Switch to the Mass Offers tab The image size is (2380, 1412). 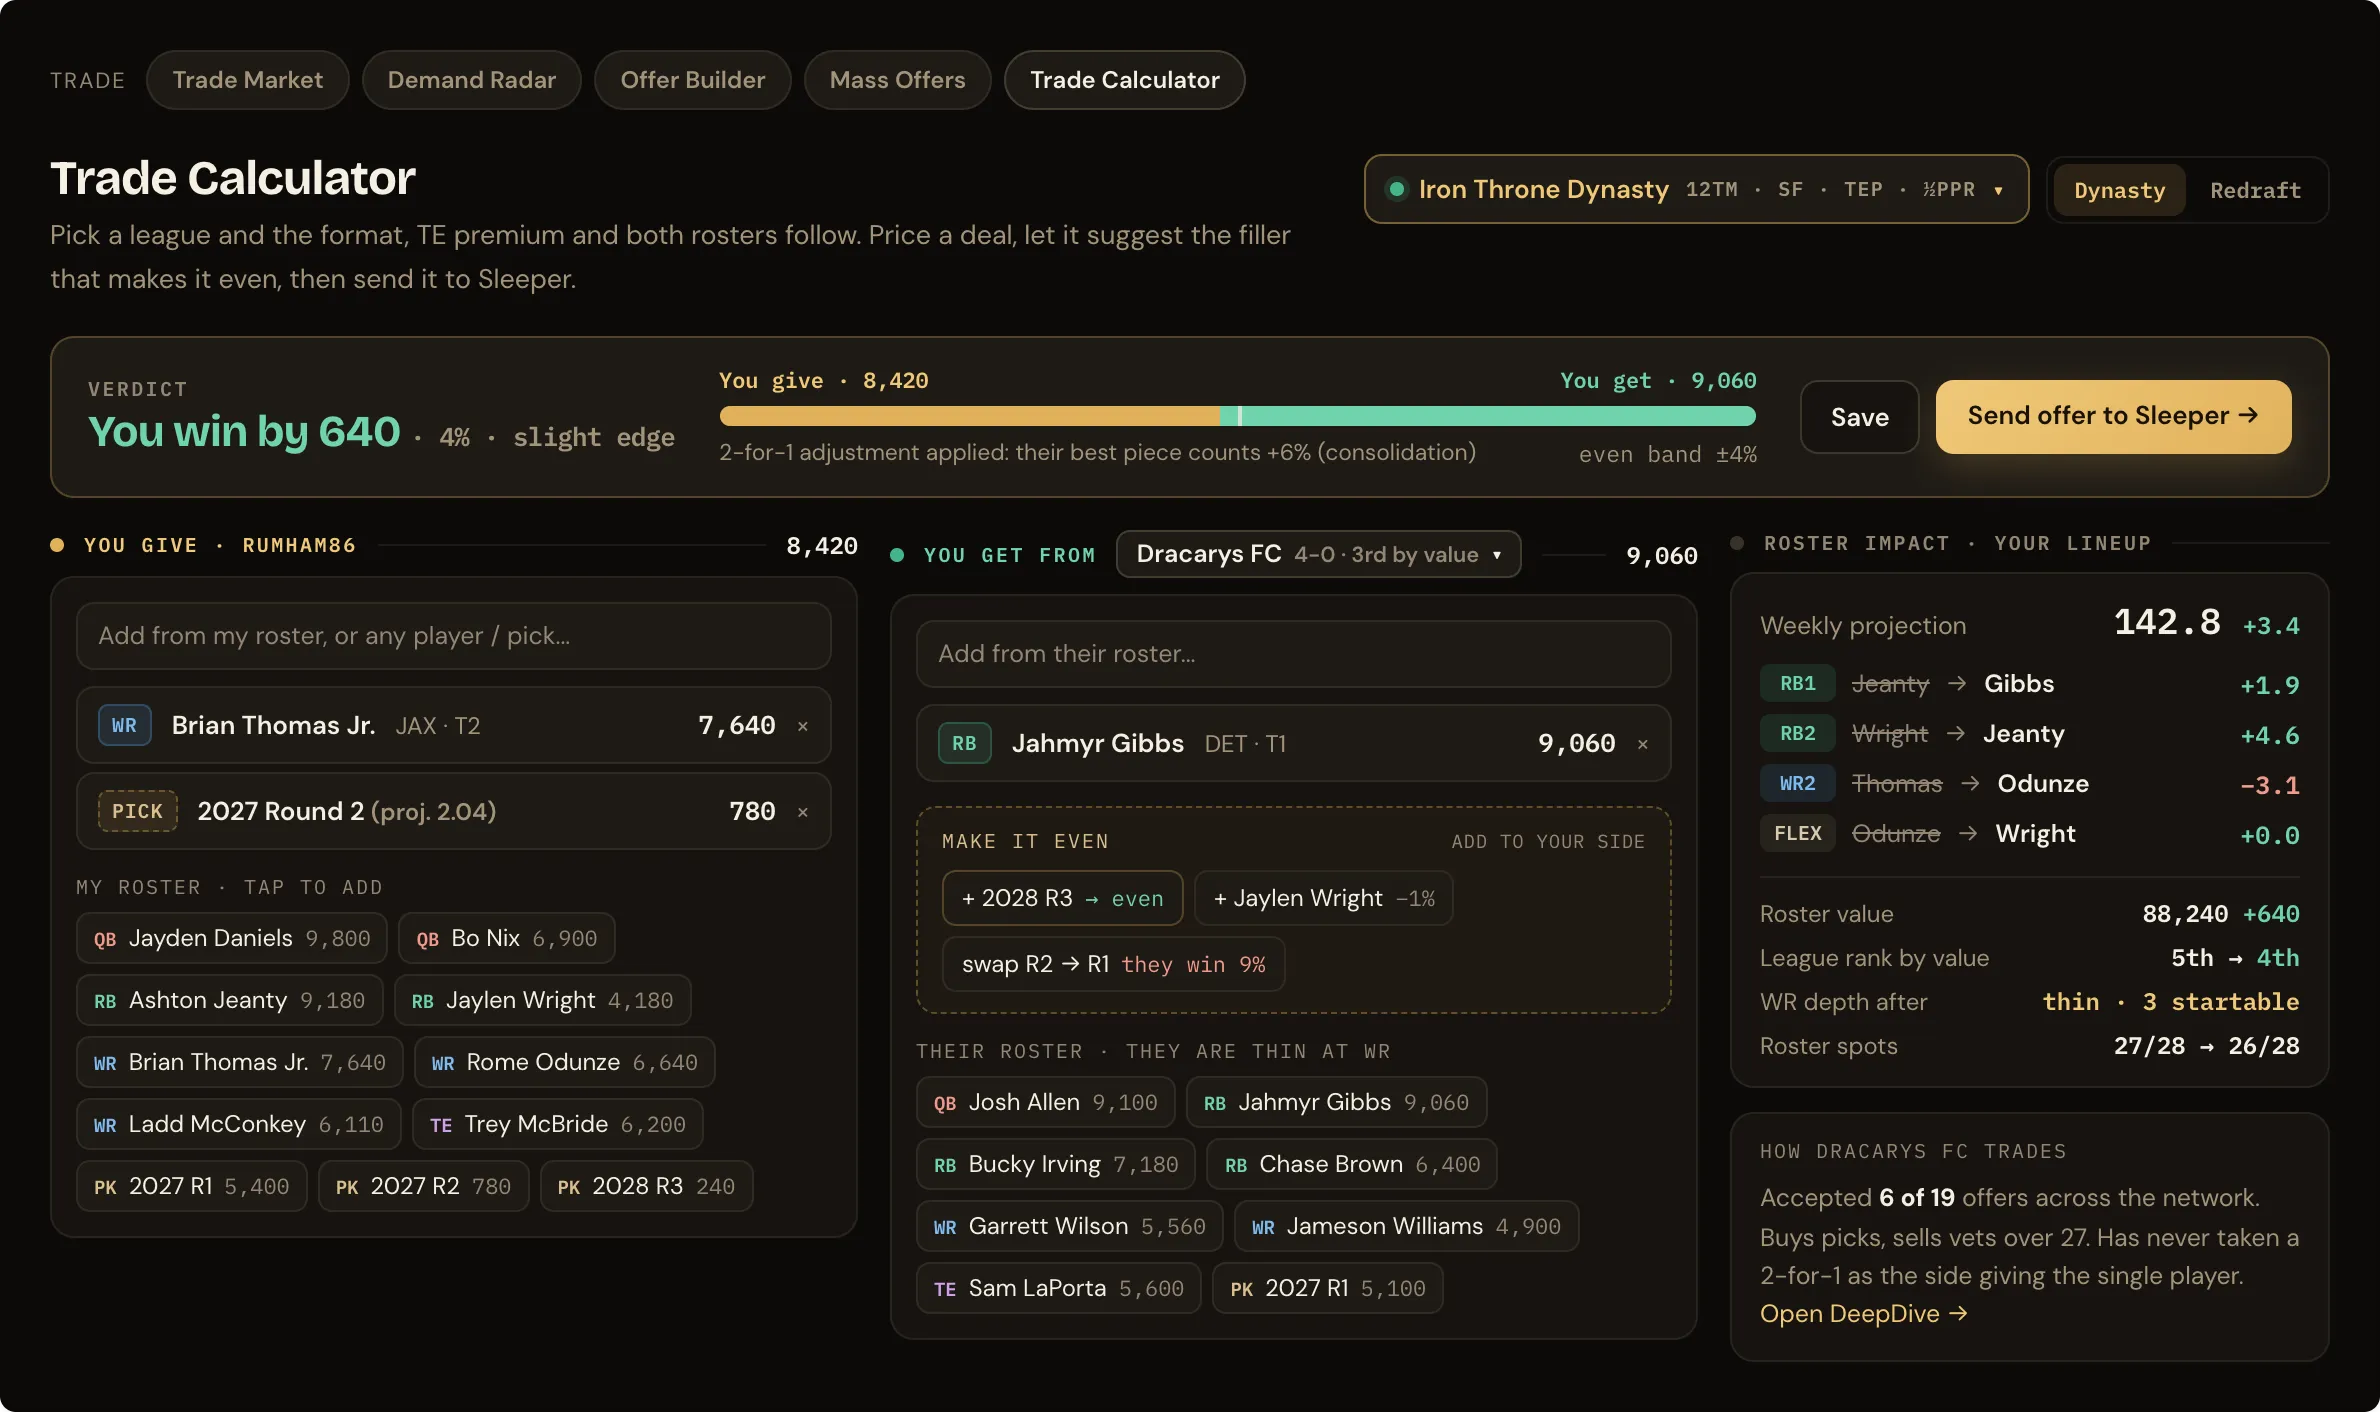[x=897, y=80]
